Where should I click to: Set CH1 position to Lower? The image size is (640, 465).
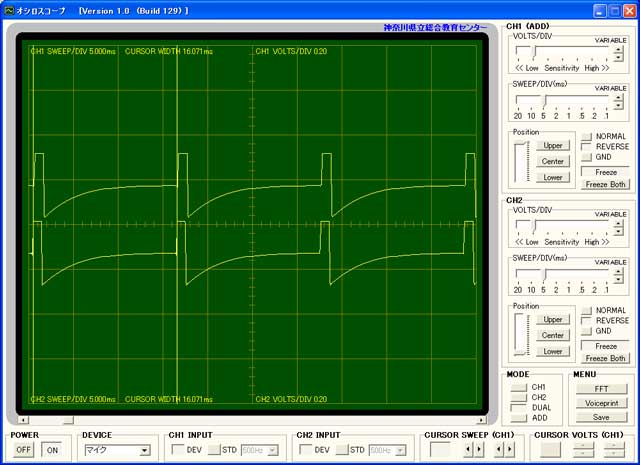tap(553, 177)
